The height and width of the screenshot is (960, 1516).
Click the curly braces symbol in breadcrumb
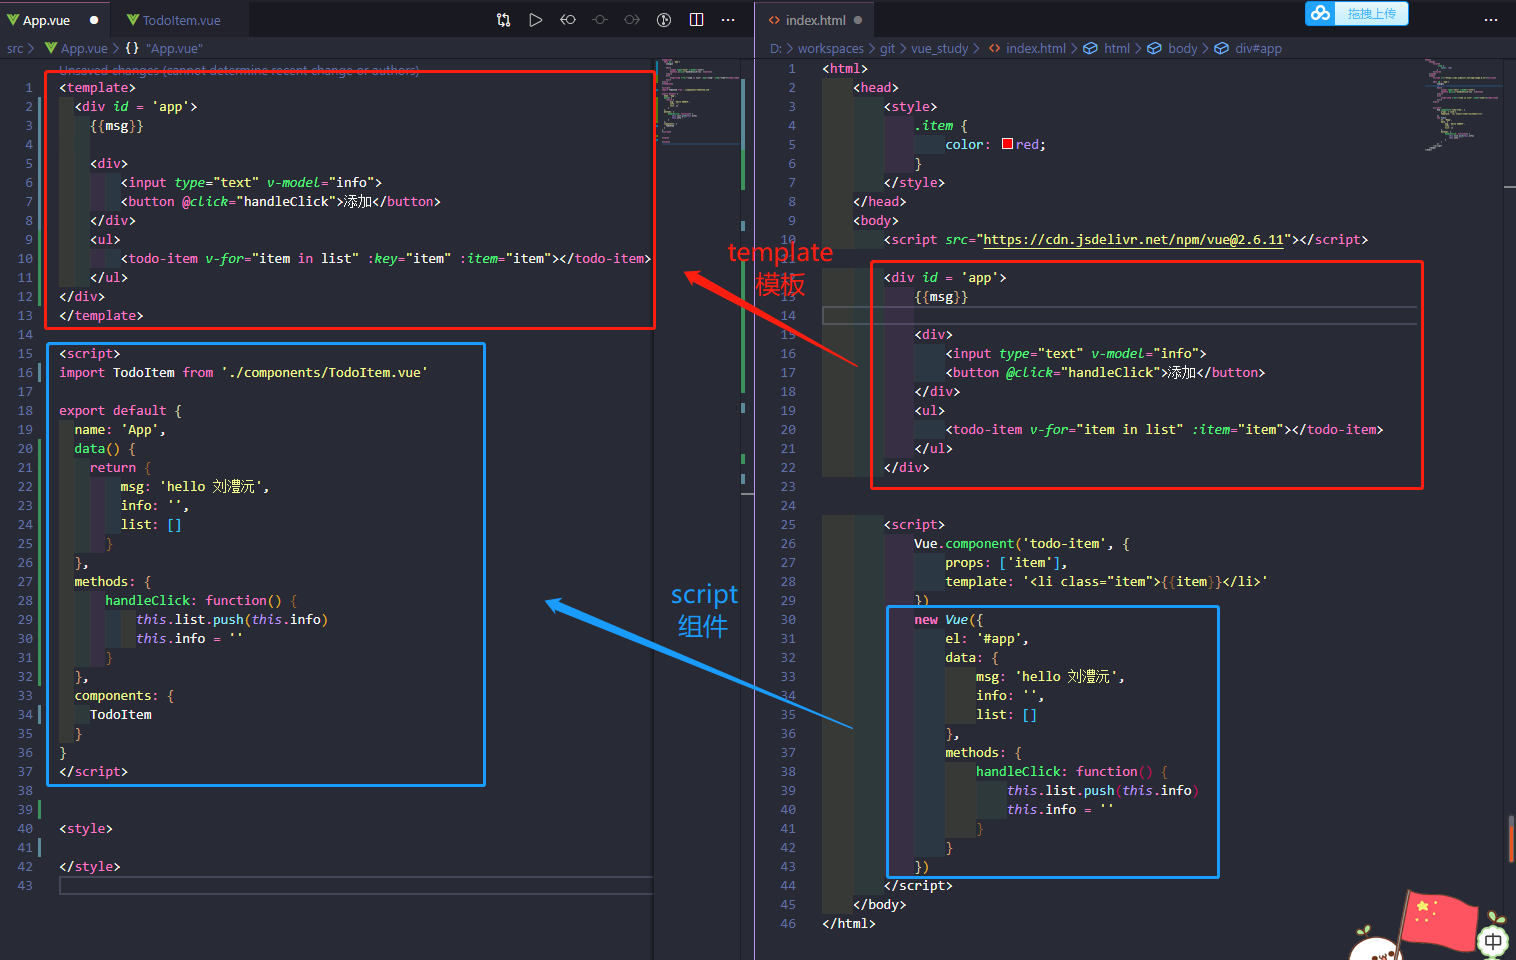coord(132,48)
